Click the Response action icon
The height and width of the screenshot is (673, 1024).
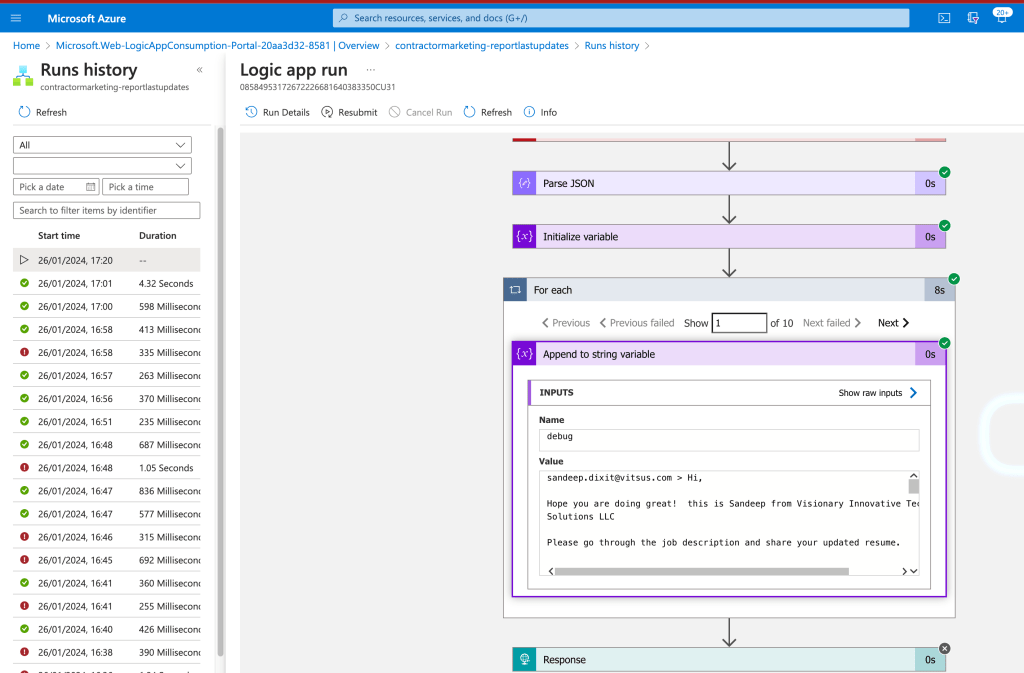tap(524, 659)
